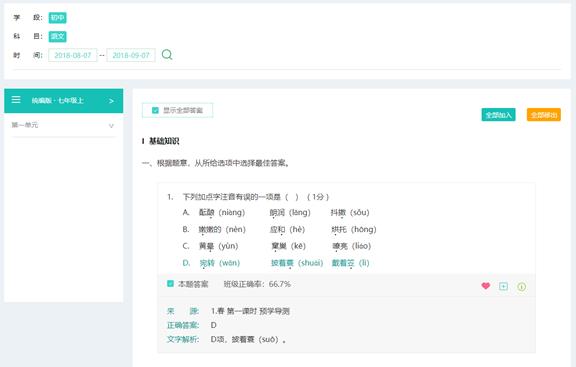Select the 语文 subject tag

pyautogui.click(x=58, y=36)
